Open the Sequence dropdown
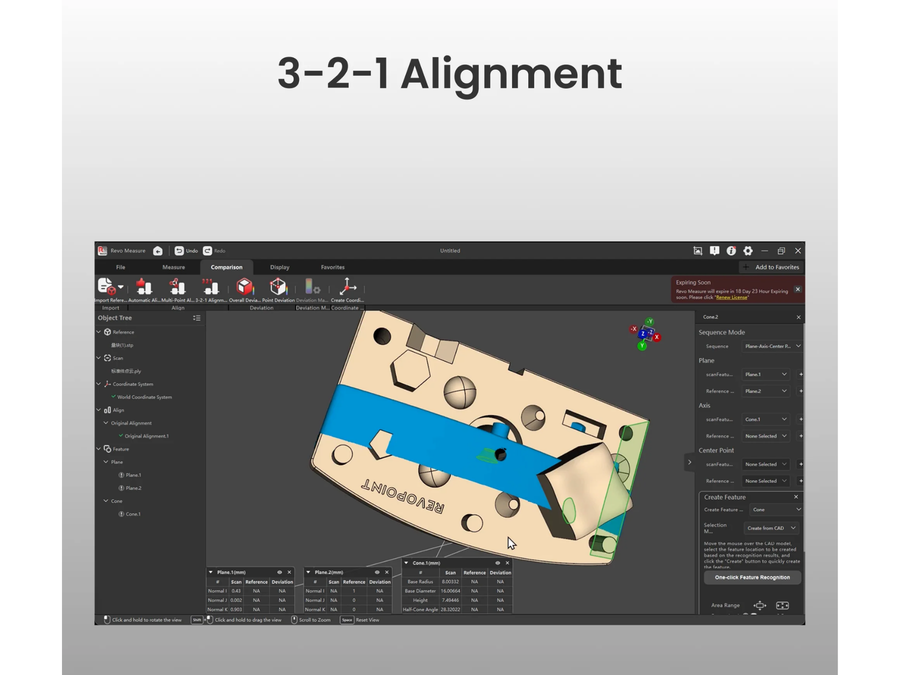 pyautogui.click(x=772, y=346)
